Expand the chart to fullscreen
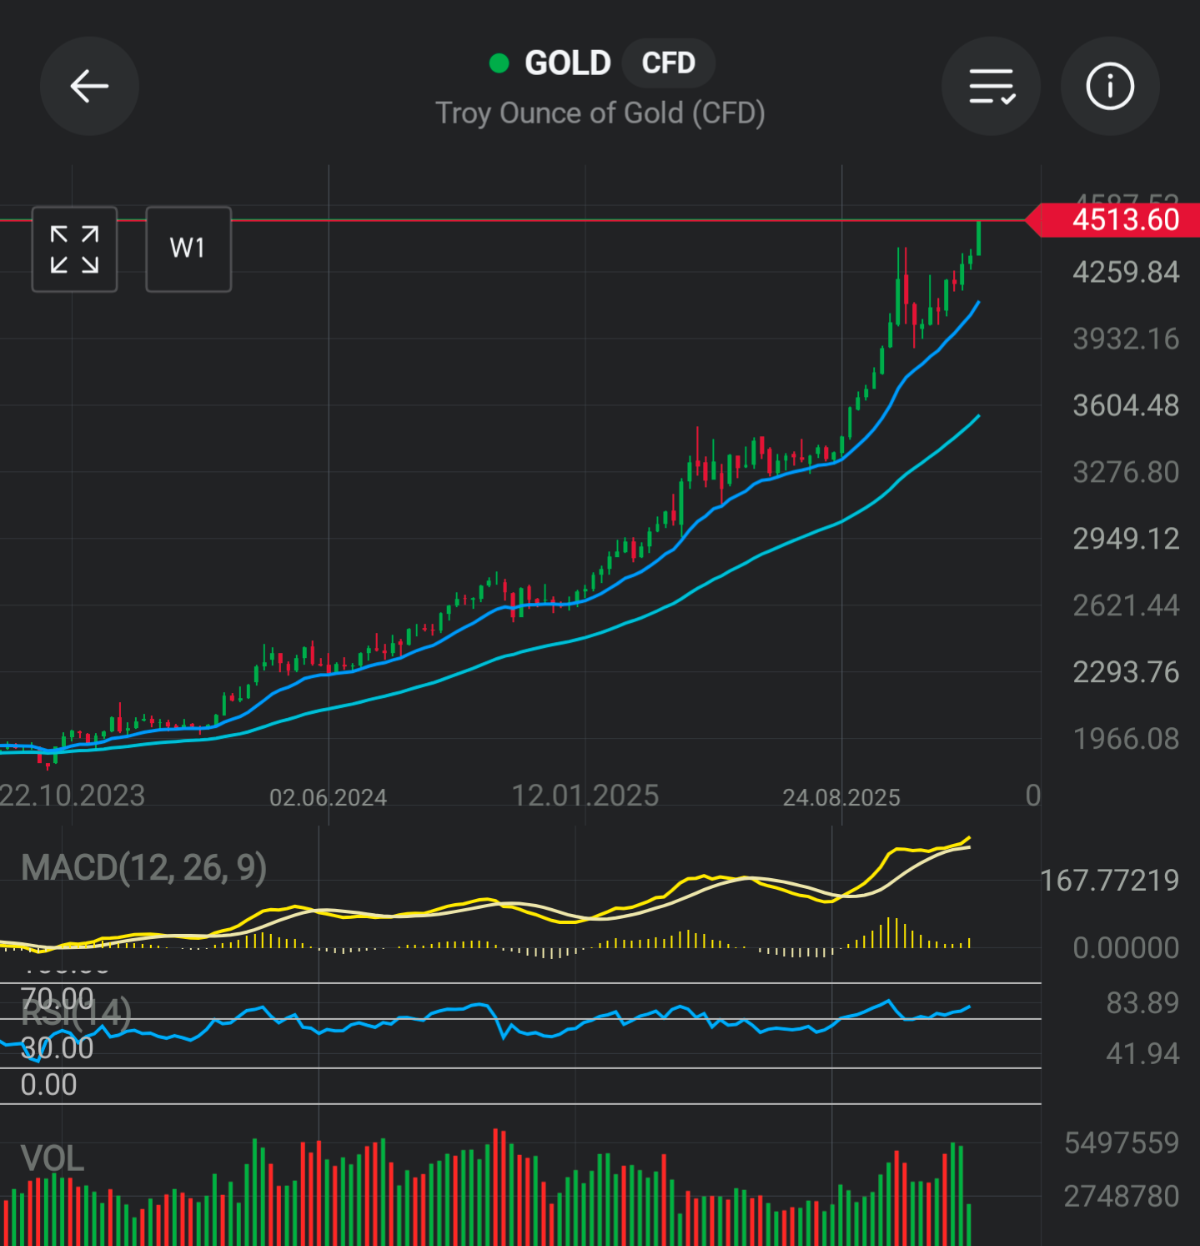Viewport: 1200px width, 1246px height. pos(75,249)
